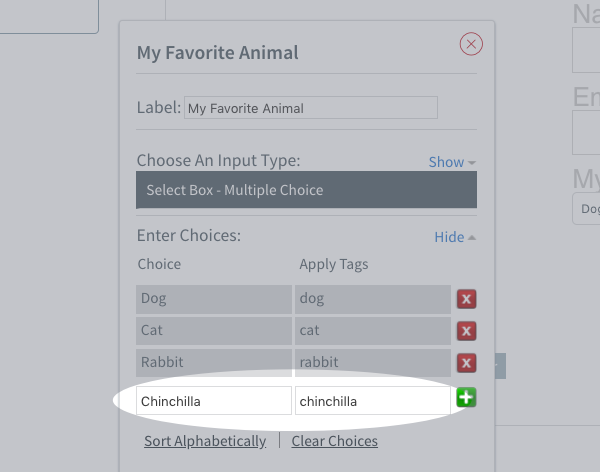Image resolution: width=600 pixels, height=472 pixels.
Task: Select the cat tag field
Action: 372,330
